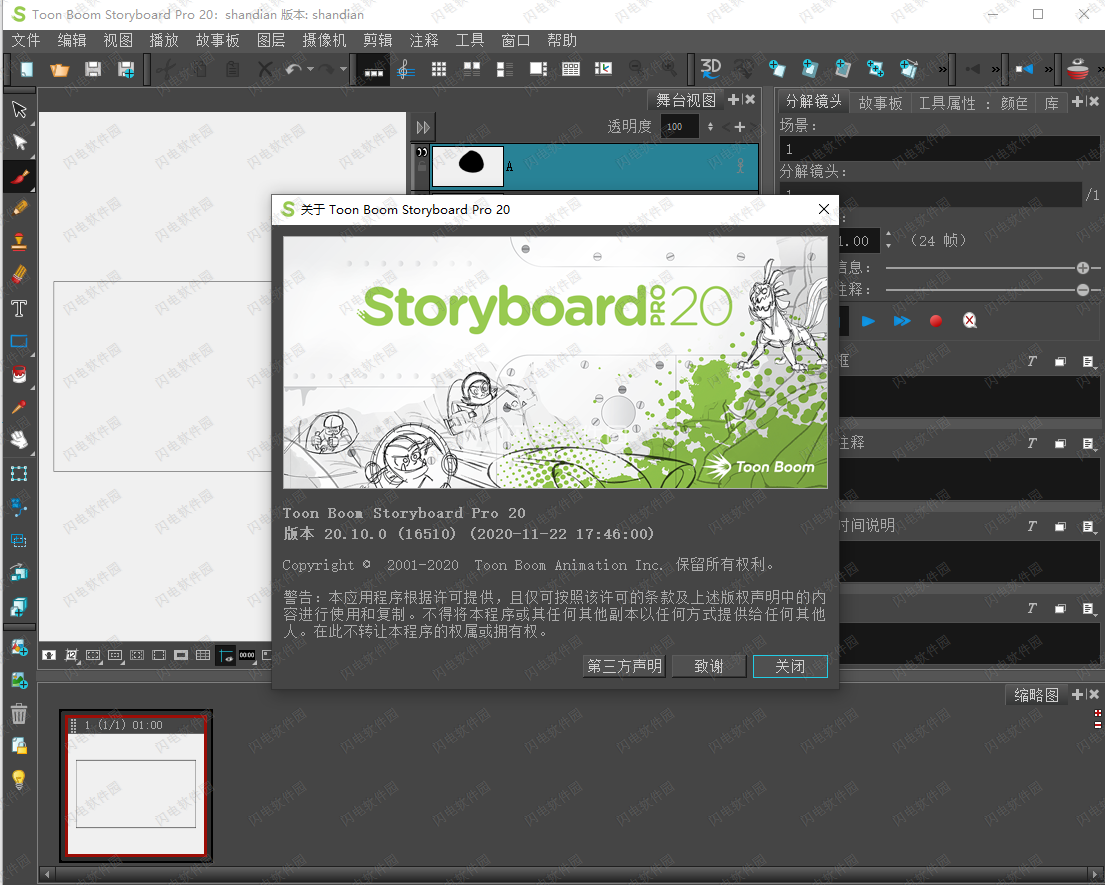Toggle the grid display icon below stage
1105x885 pixels.
pyautogui.click(x=203, y=655)
